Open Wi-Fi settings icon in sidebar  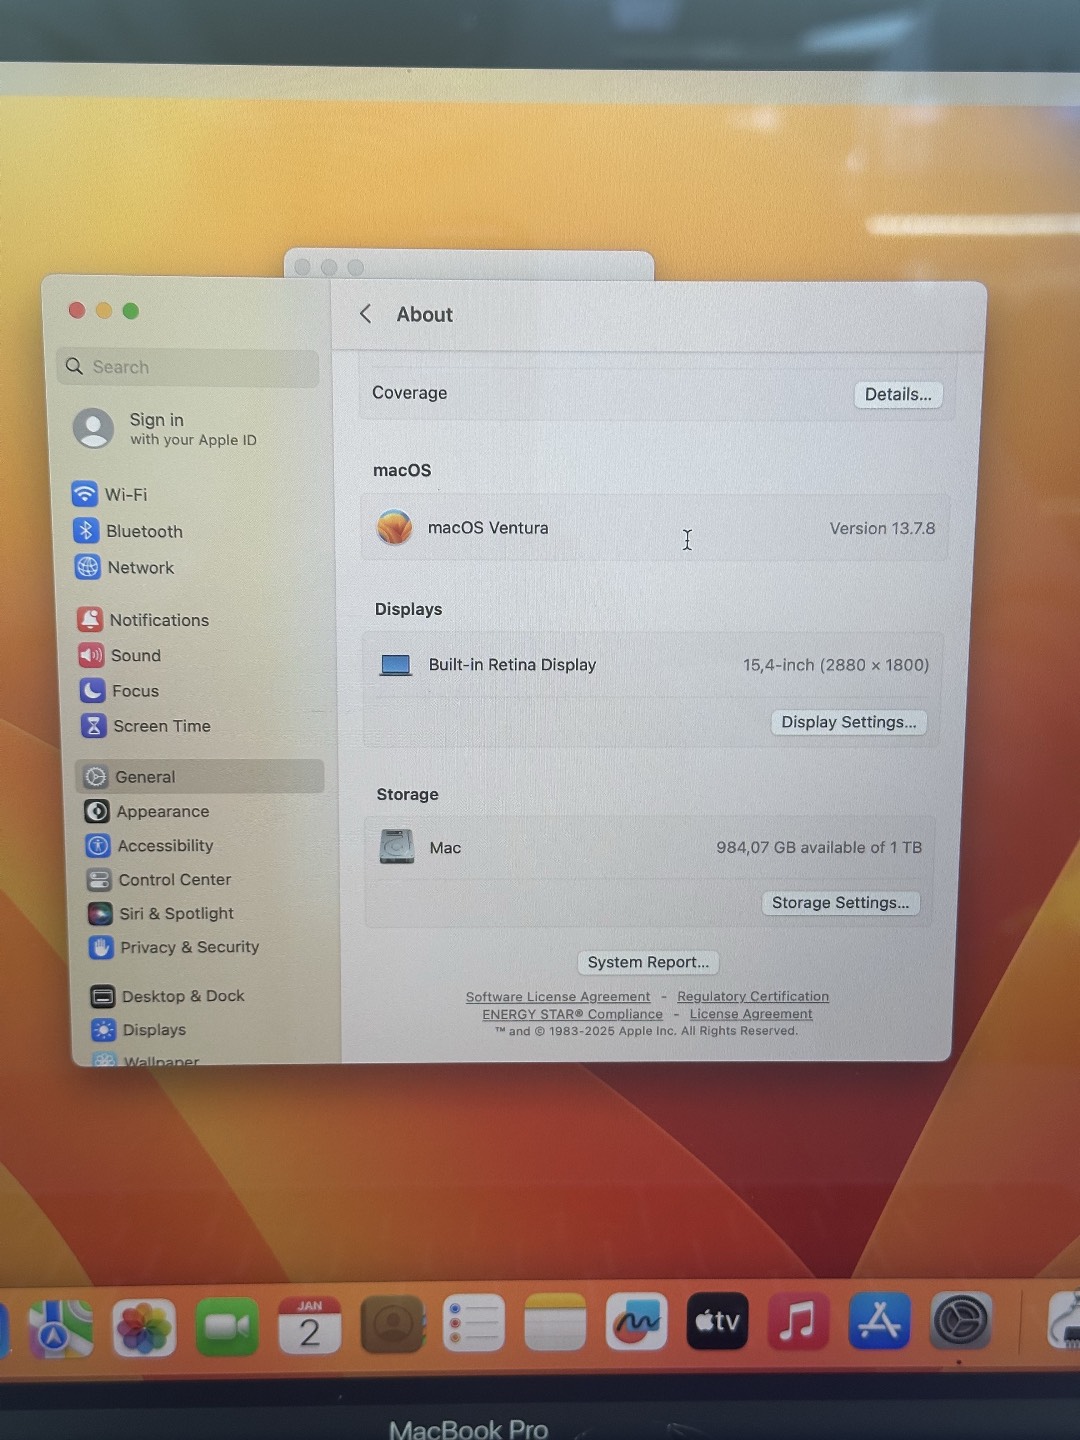click(x=85, y=494)
